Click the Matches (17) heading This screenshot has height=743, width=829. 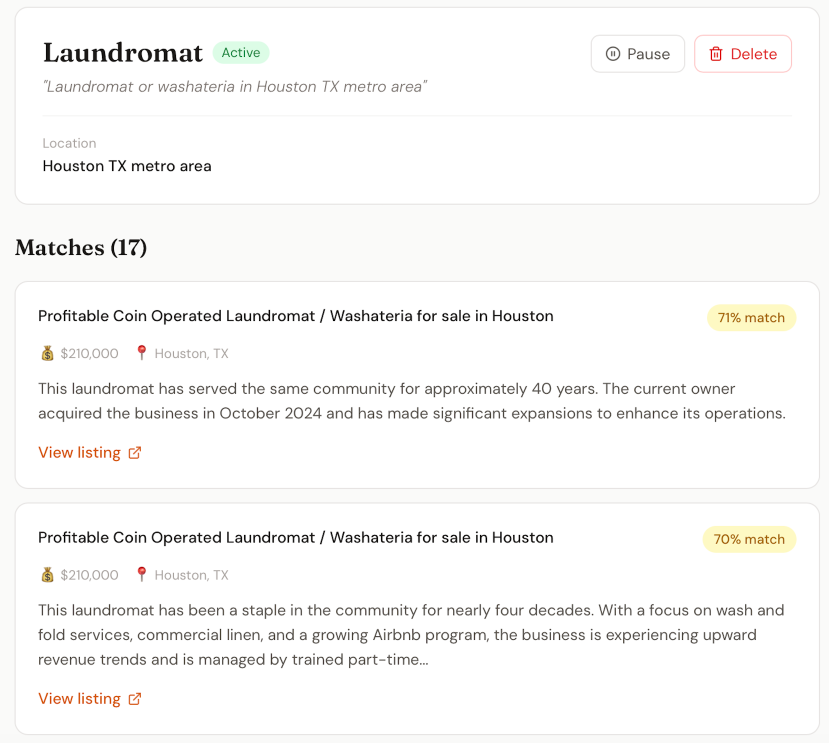(81, 247)
